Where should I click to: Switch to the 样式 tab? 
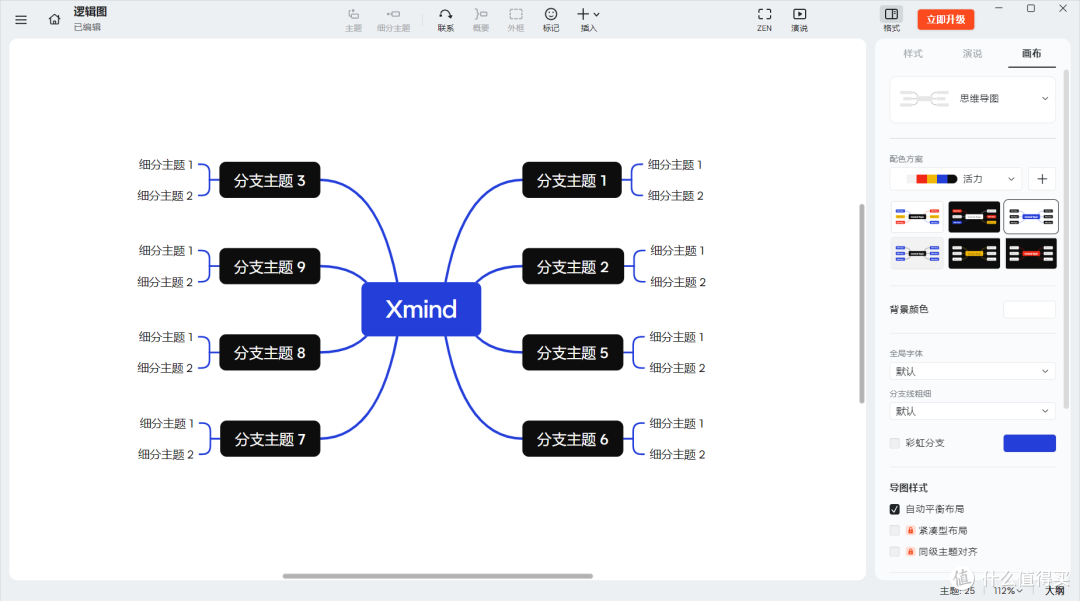tap(913, 54)
